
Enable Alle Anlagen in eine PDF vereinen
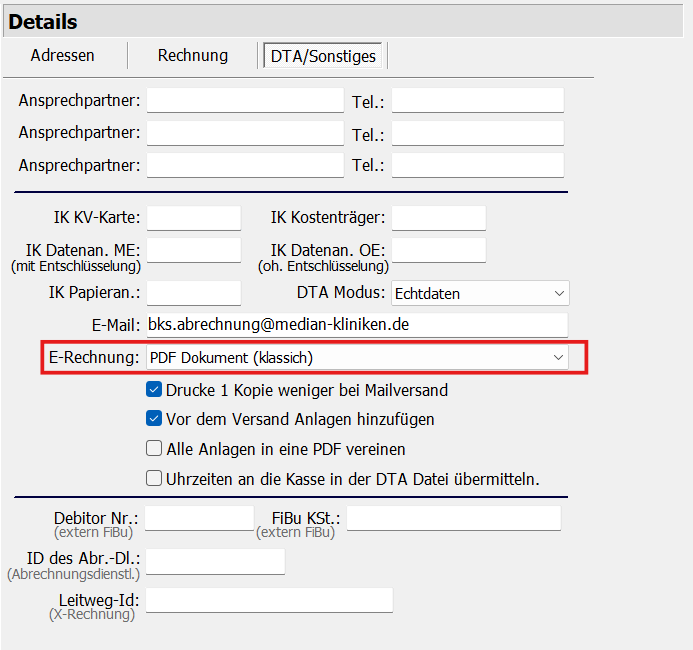[x=154, y=449]
